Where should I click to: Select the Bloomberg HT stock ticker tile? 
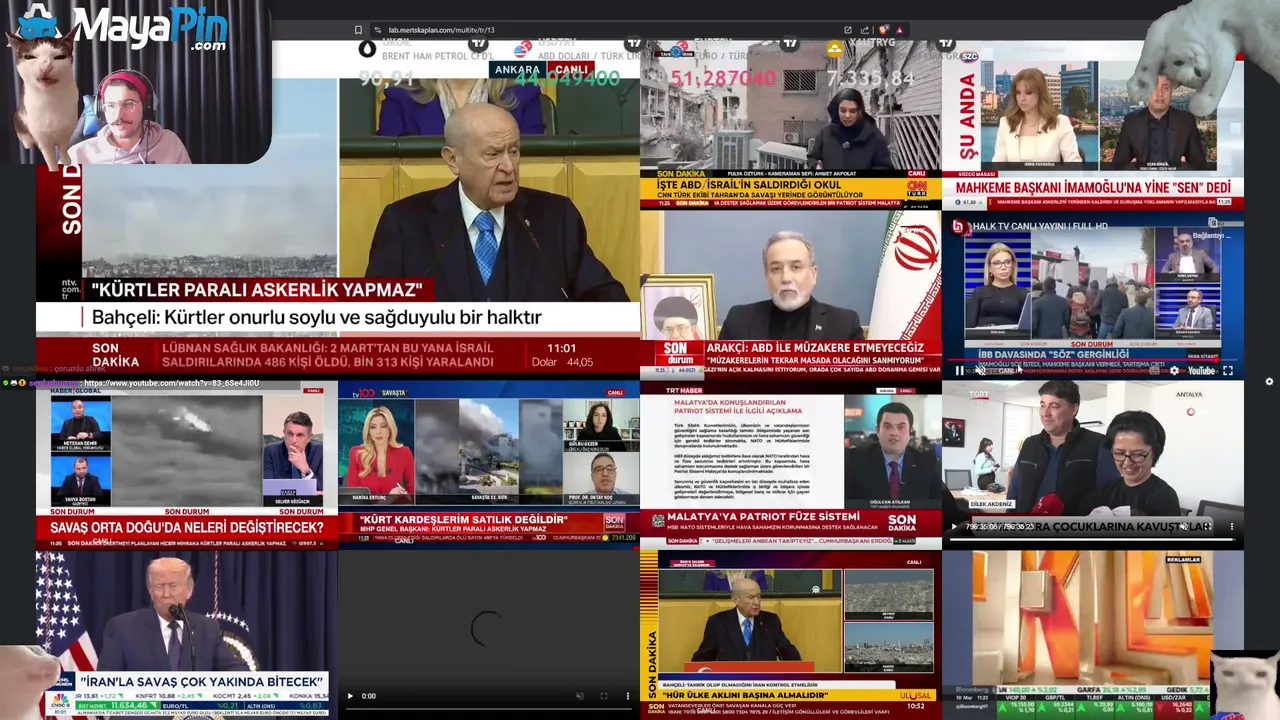1093,634
